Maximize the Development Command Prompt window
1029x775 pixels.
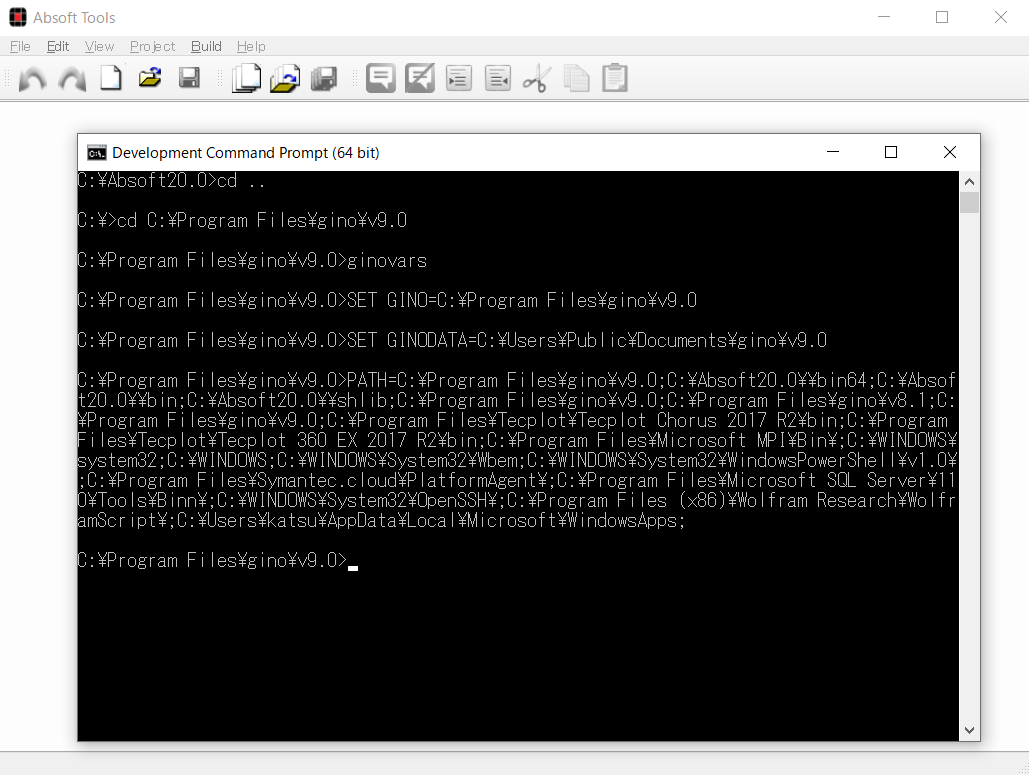(891, 152)
